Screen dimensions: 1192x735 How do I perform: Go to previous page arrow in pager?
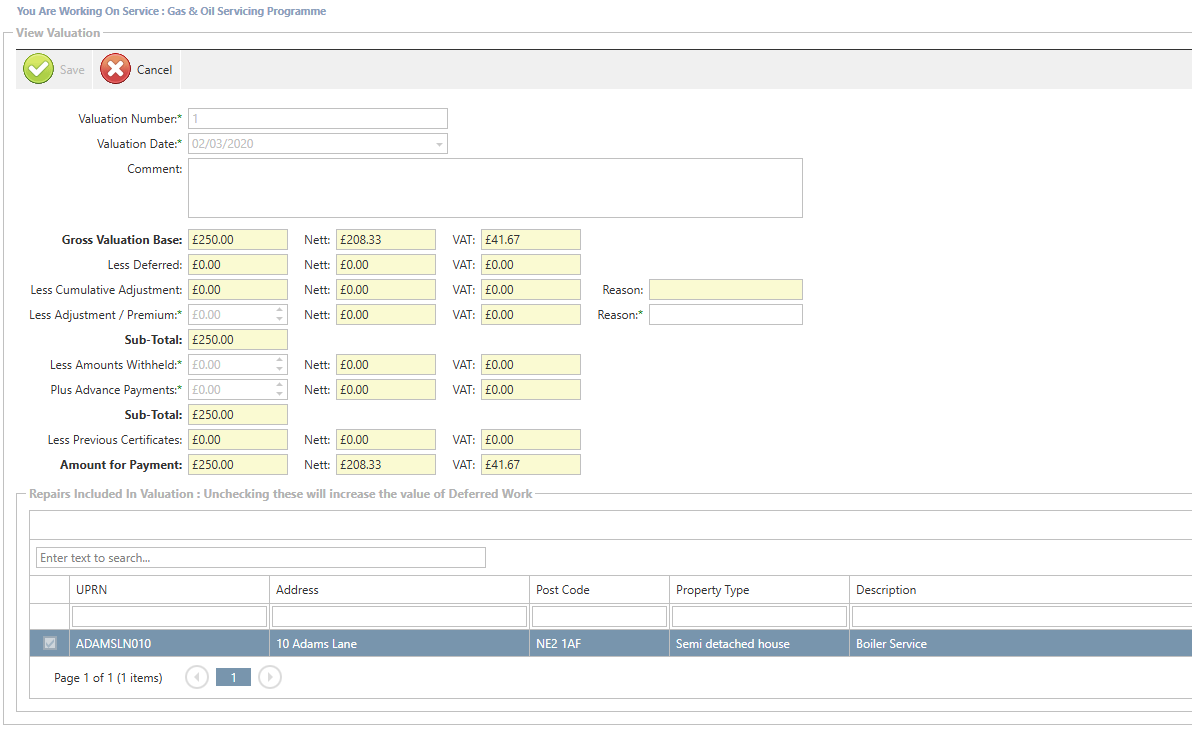[197, 678]
